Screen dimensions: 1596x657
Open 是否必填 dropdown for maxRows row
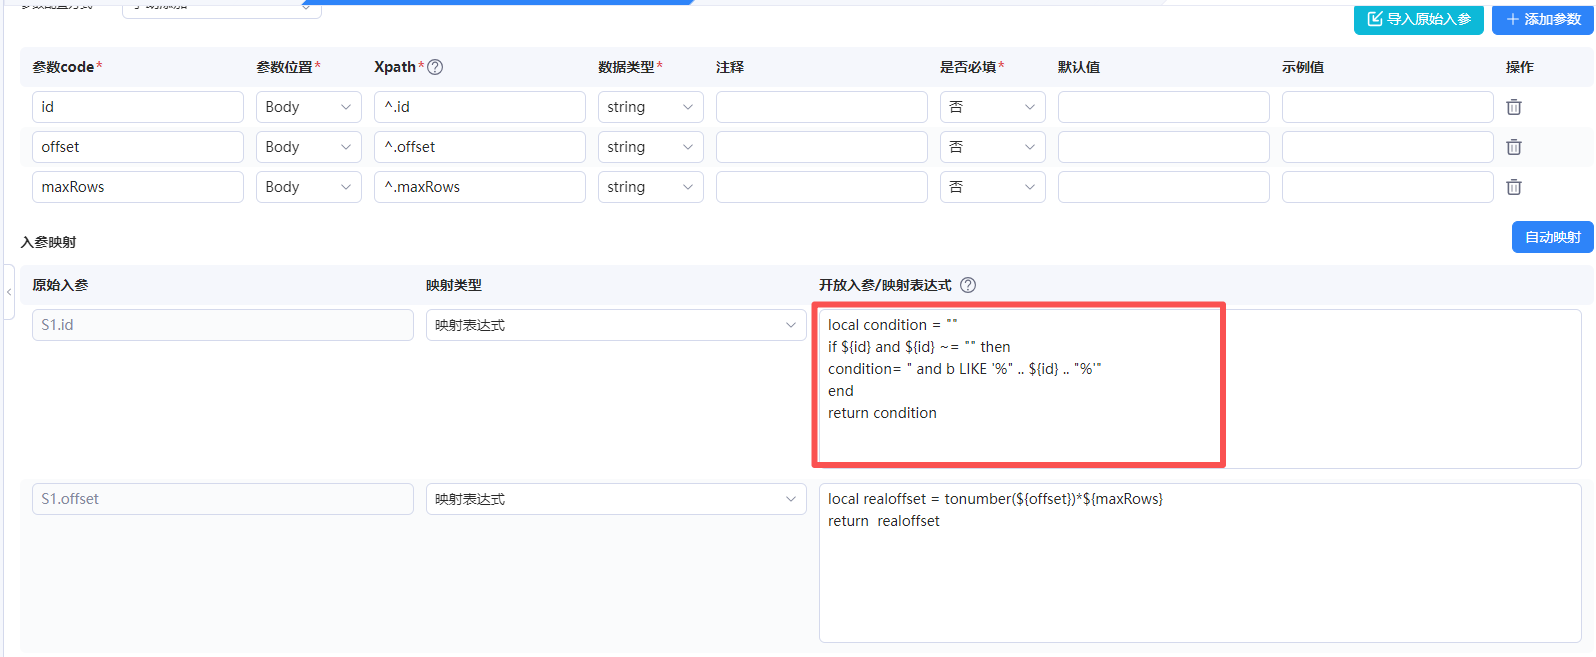[x=992, y=187]
